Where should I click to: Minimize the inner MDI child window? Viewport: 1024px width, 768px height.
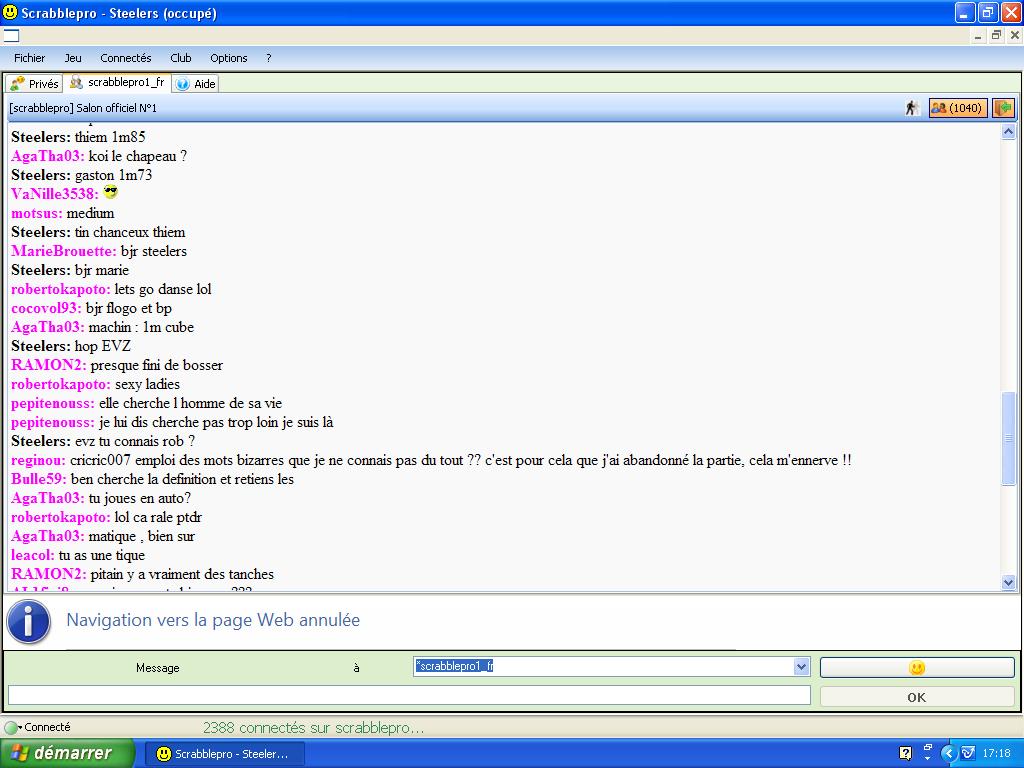[x=978, y=35]
